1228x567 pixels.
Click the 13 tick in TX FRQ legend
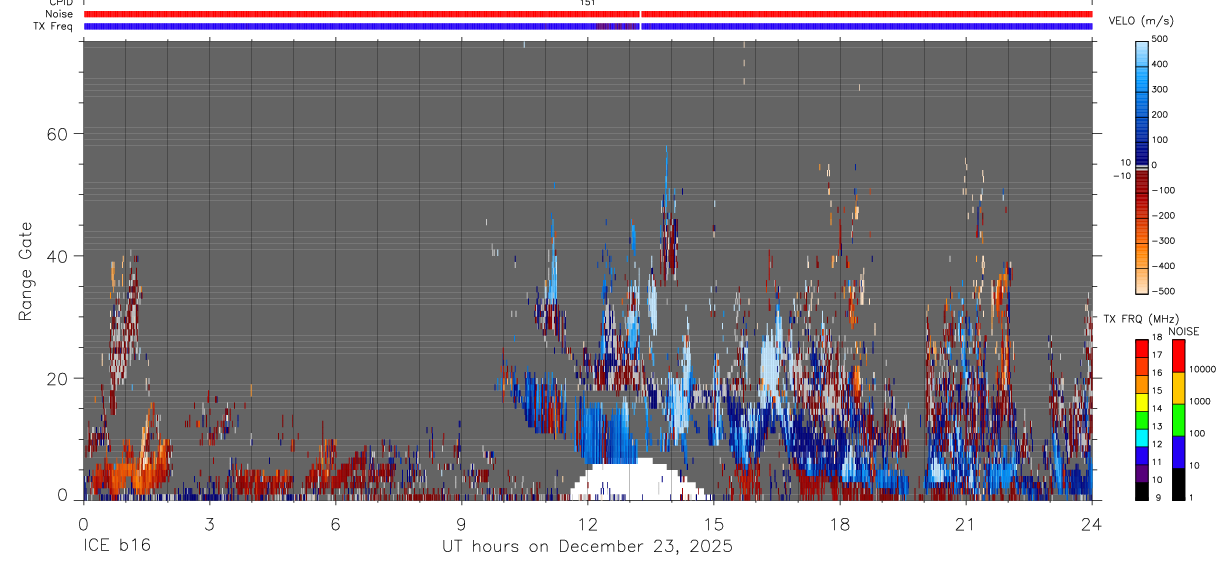coord(1156,426)
